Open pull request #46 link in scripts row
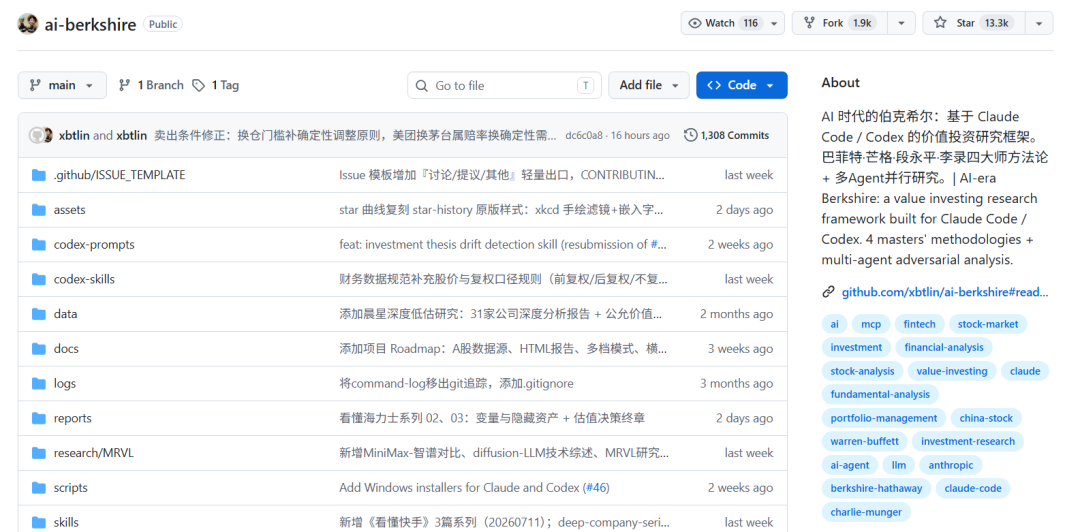Image resolution: width=1080 pixels, height=532 pixels. coord(596,488)
